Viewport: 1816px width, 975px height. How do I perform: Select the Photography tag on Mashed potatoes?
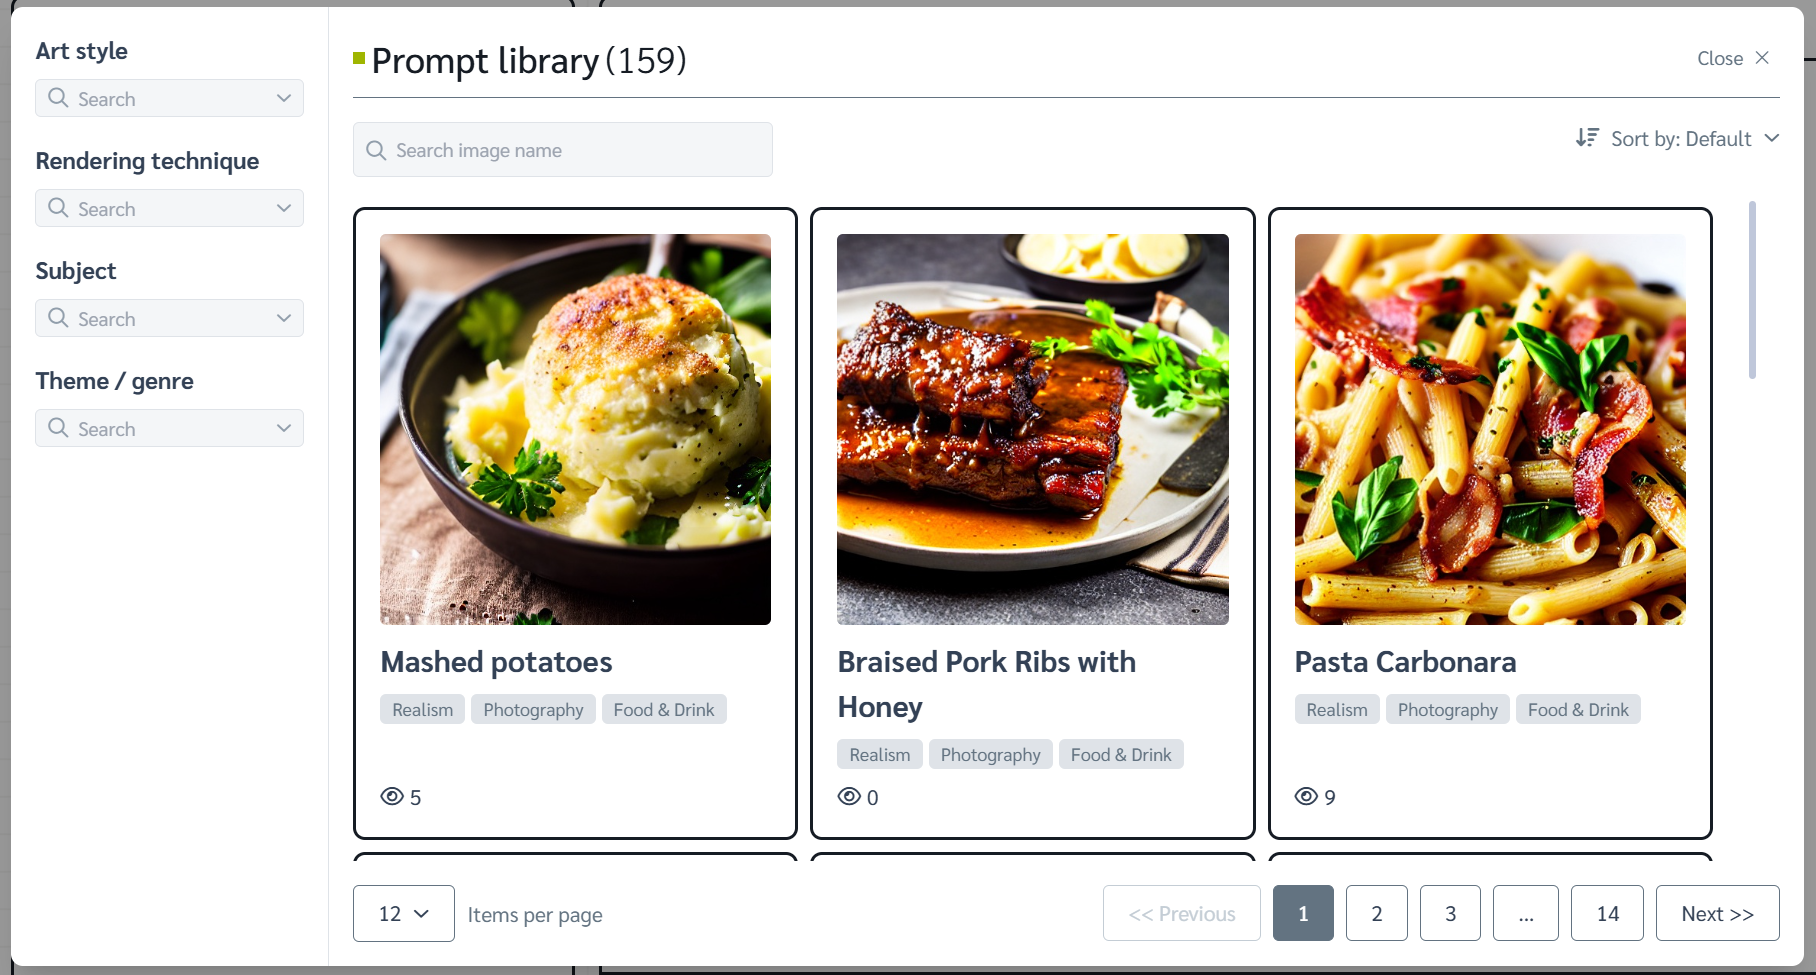(533, 709)
